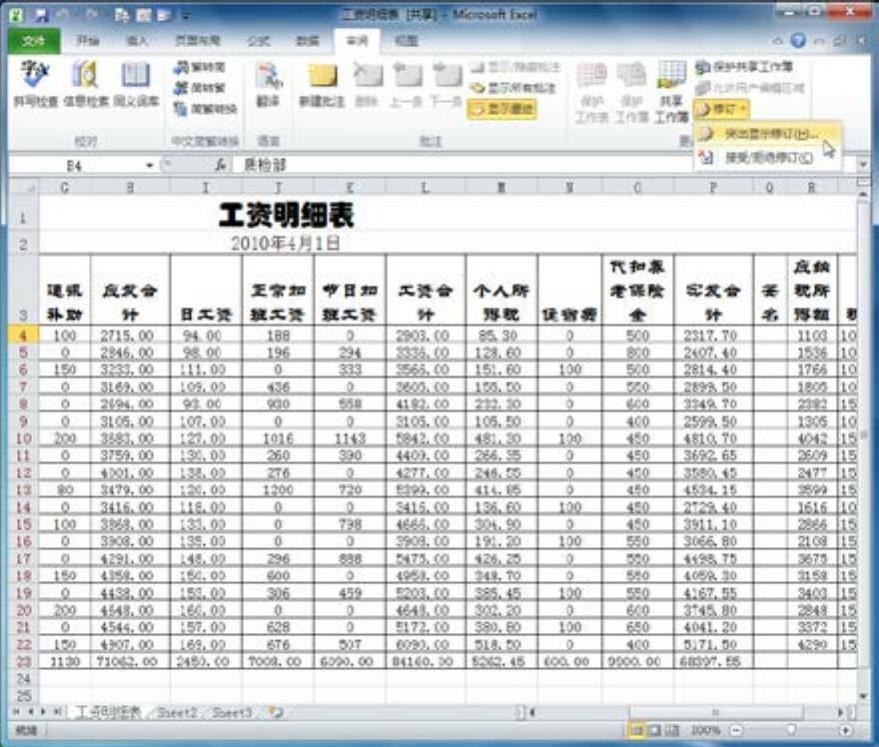Open the 同义词库 thesaurus

(x=136, y=84)
